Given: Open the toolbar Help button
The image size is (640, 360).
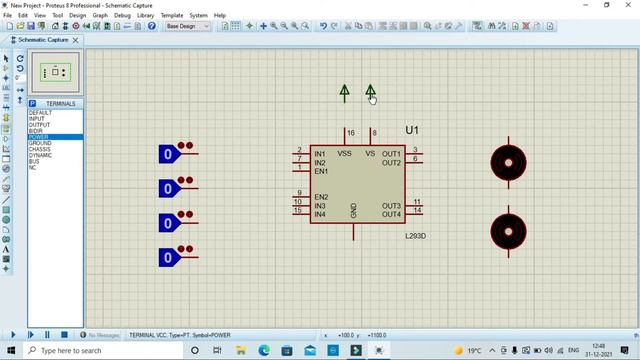Looking at the screenshot, I should [152, 26].
